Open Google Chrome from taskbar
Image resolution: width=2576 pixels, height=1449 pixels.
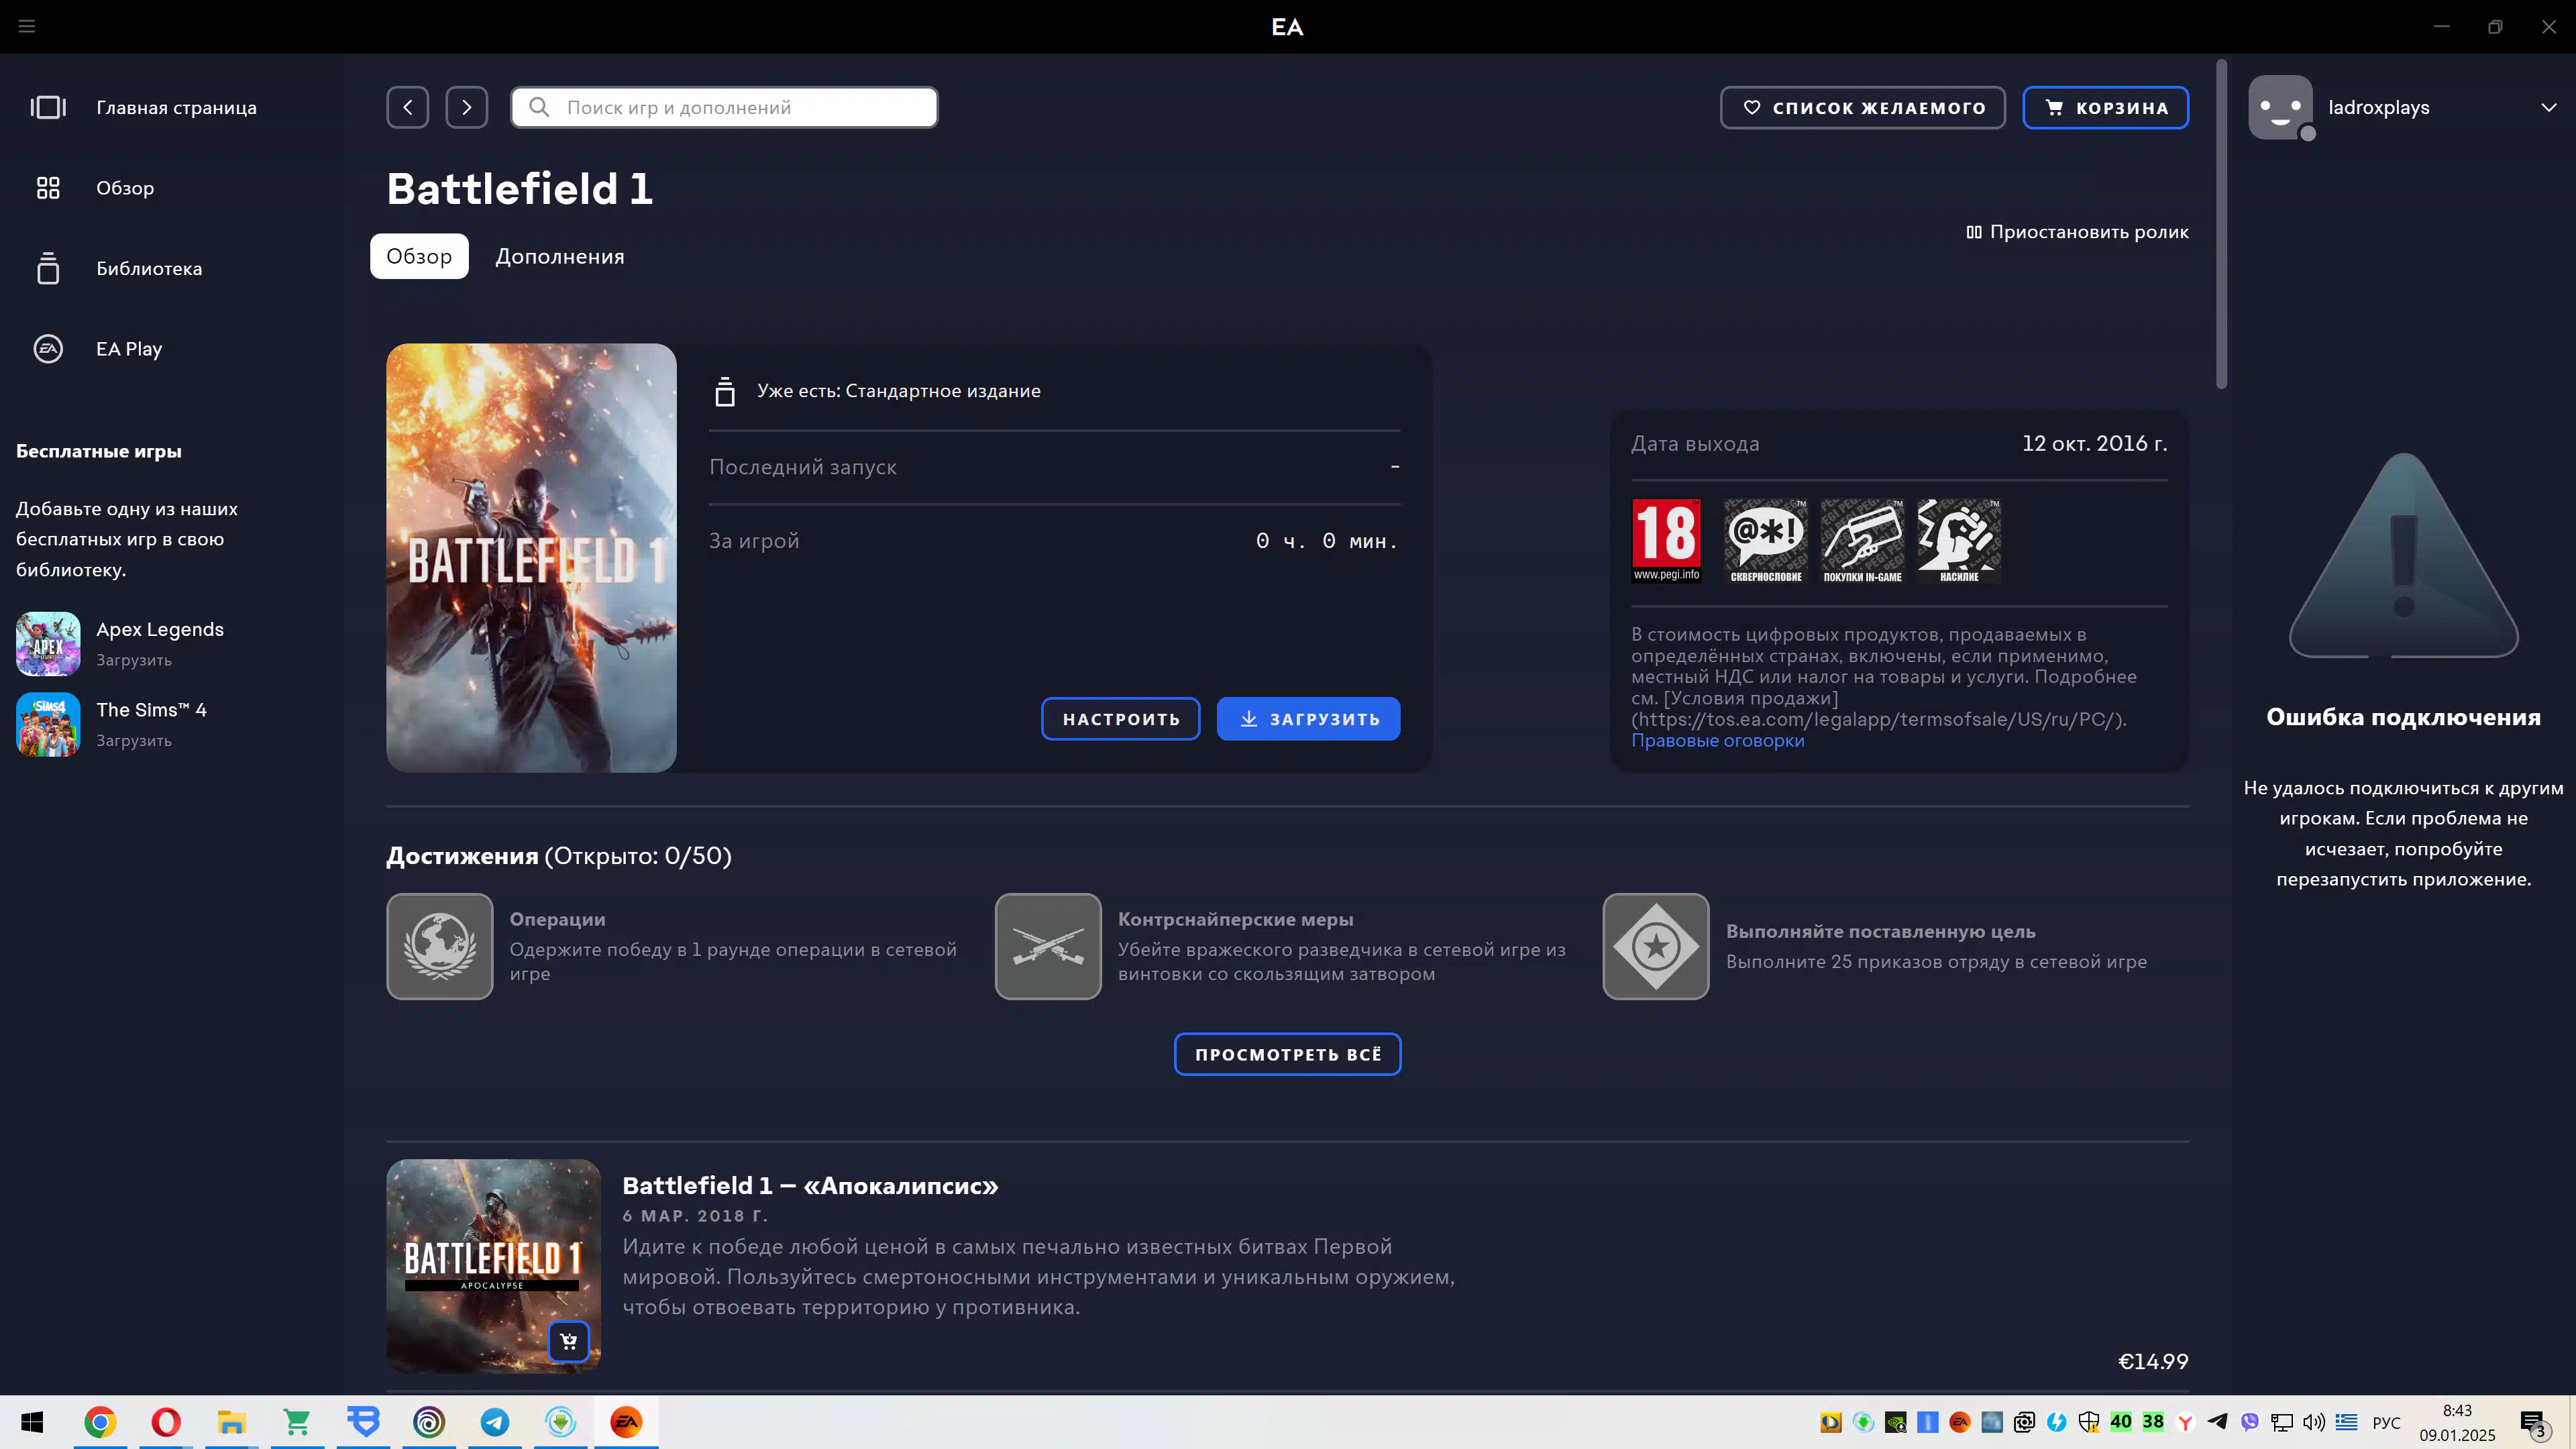(x=100, y=1422)
